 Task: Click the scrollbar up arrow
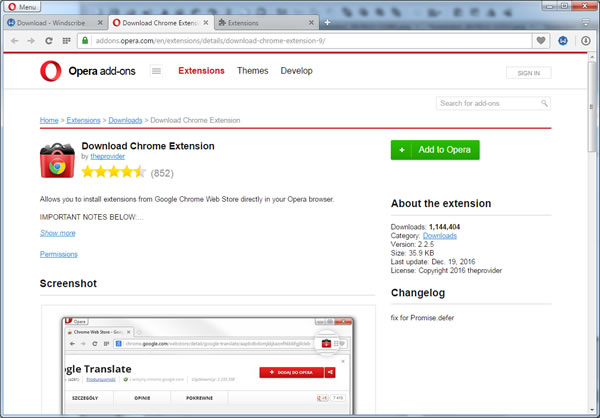[593, 57]
